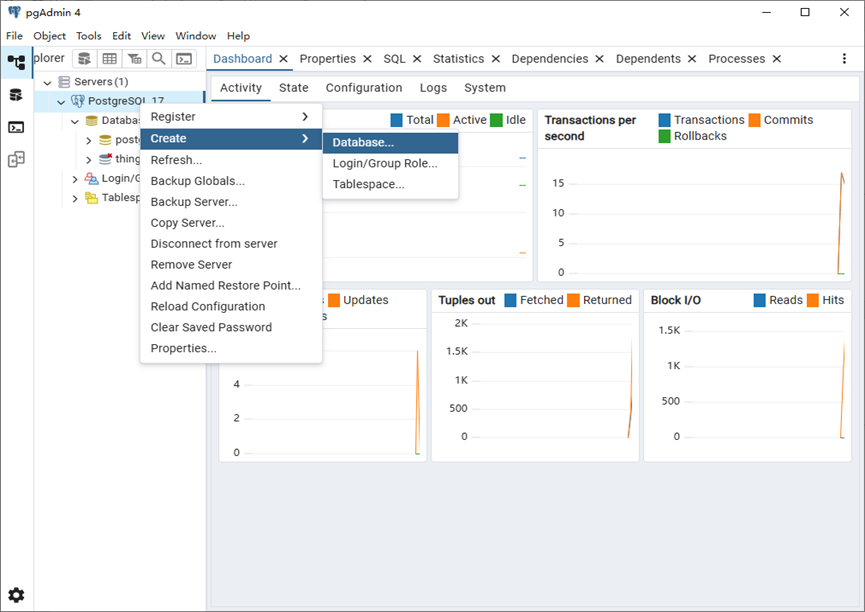The image size is (865, 612).
Task: Open the File menu
Action: (x=14, y=36)
